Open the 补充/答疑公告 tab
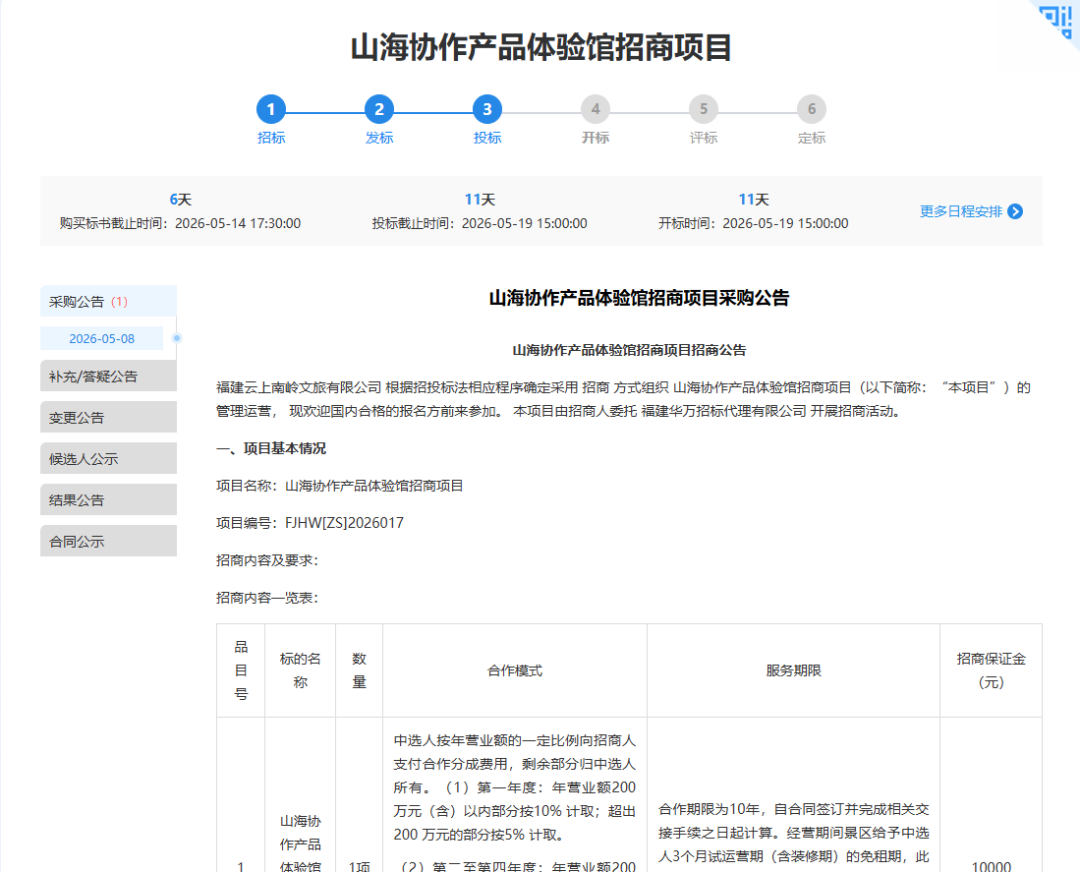1080x872 pixels. click(108, 376)
